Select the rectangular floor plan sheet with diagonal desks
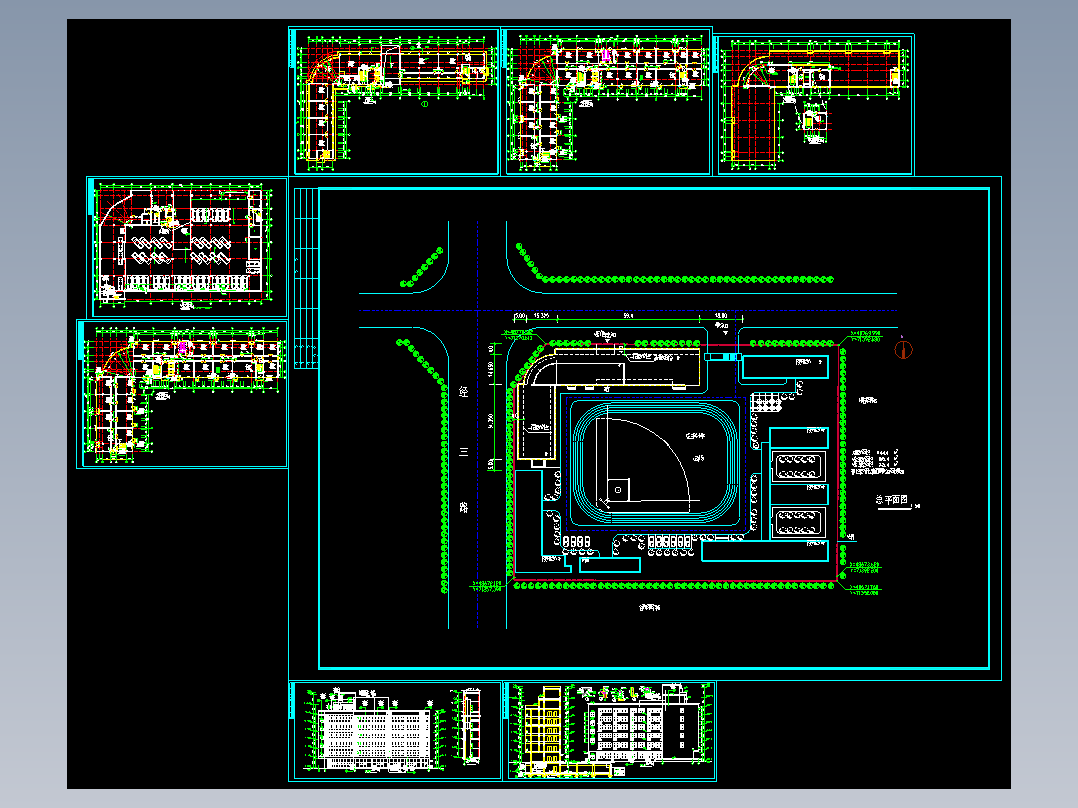Image resolution: width=1078 pixels, height=808 pixels. (187, 248)
